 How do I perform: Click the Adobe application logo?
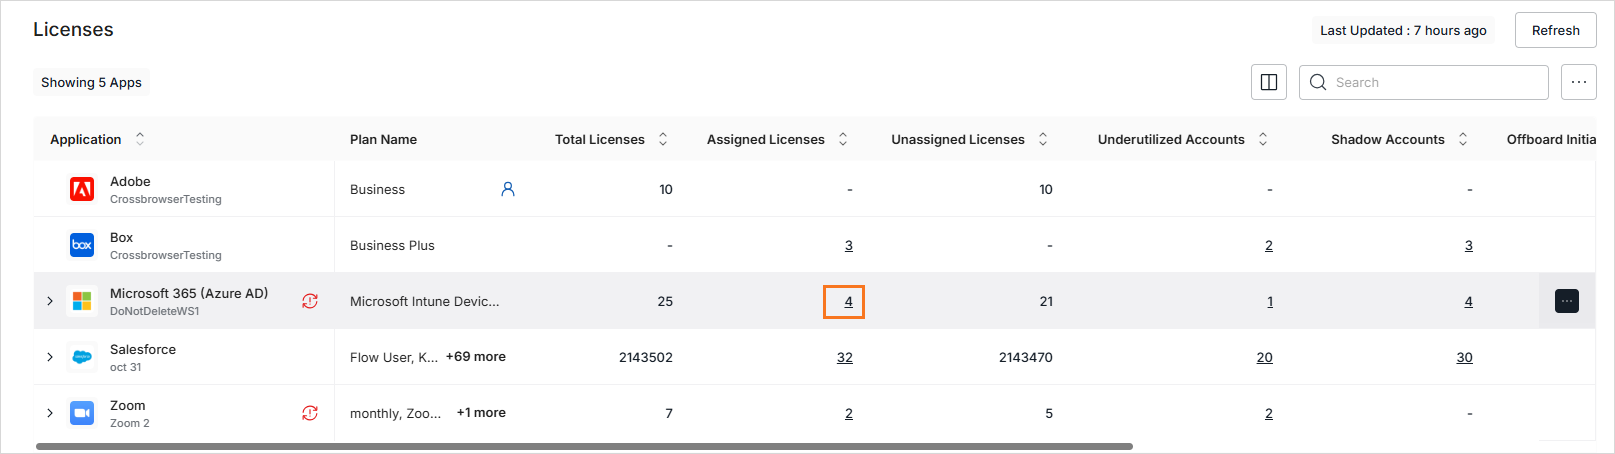point(82,189)
